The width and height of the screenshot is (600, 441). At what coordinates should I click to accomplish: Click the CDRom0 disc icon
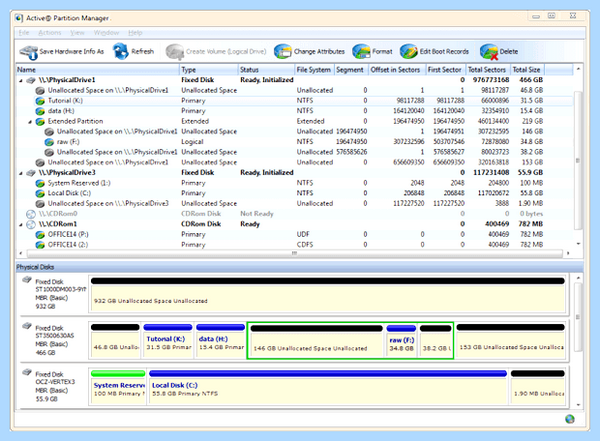(31, 214)
